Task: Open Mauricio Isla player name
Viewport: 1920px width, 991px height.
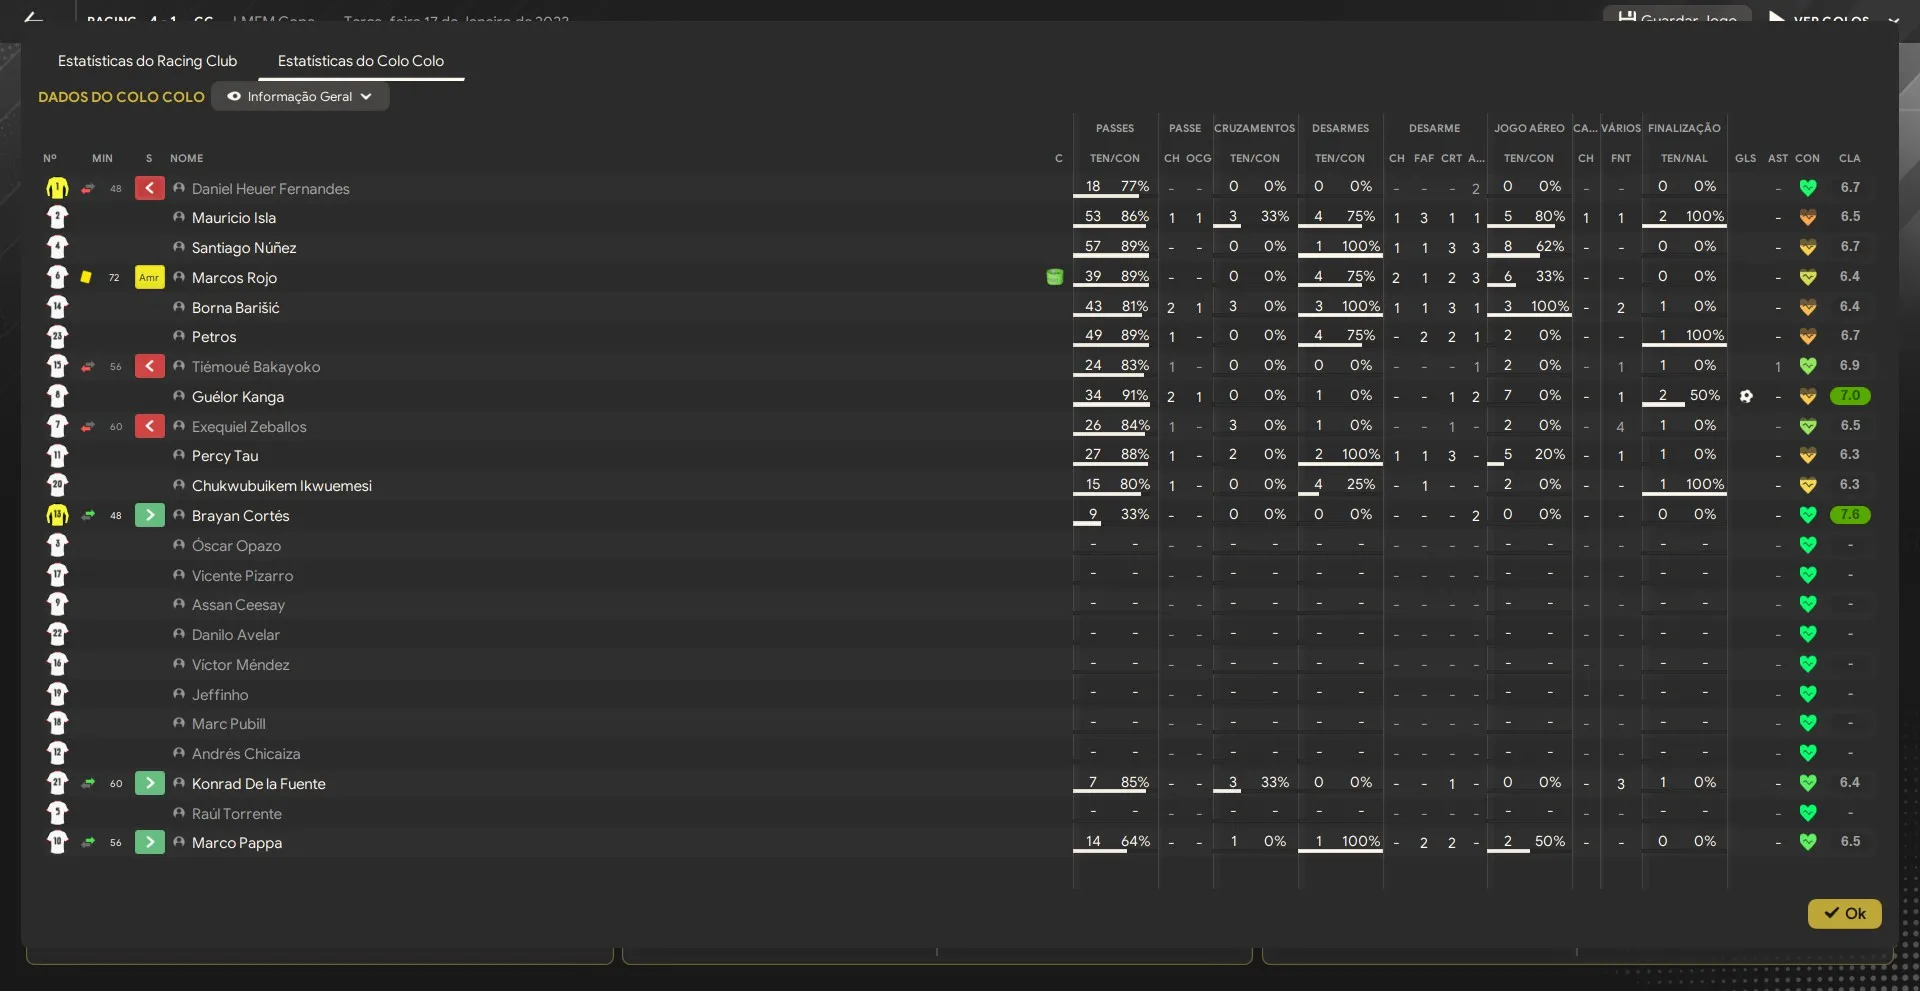Action: pyautogui.click(x=234, y=218)
